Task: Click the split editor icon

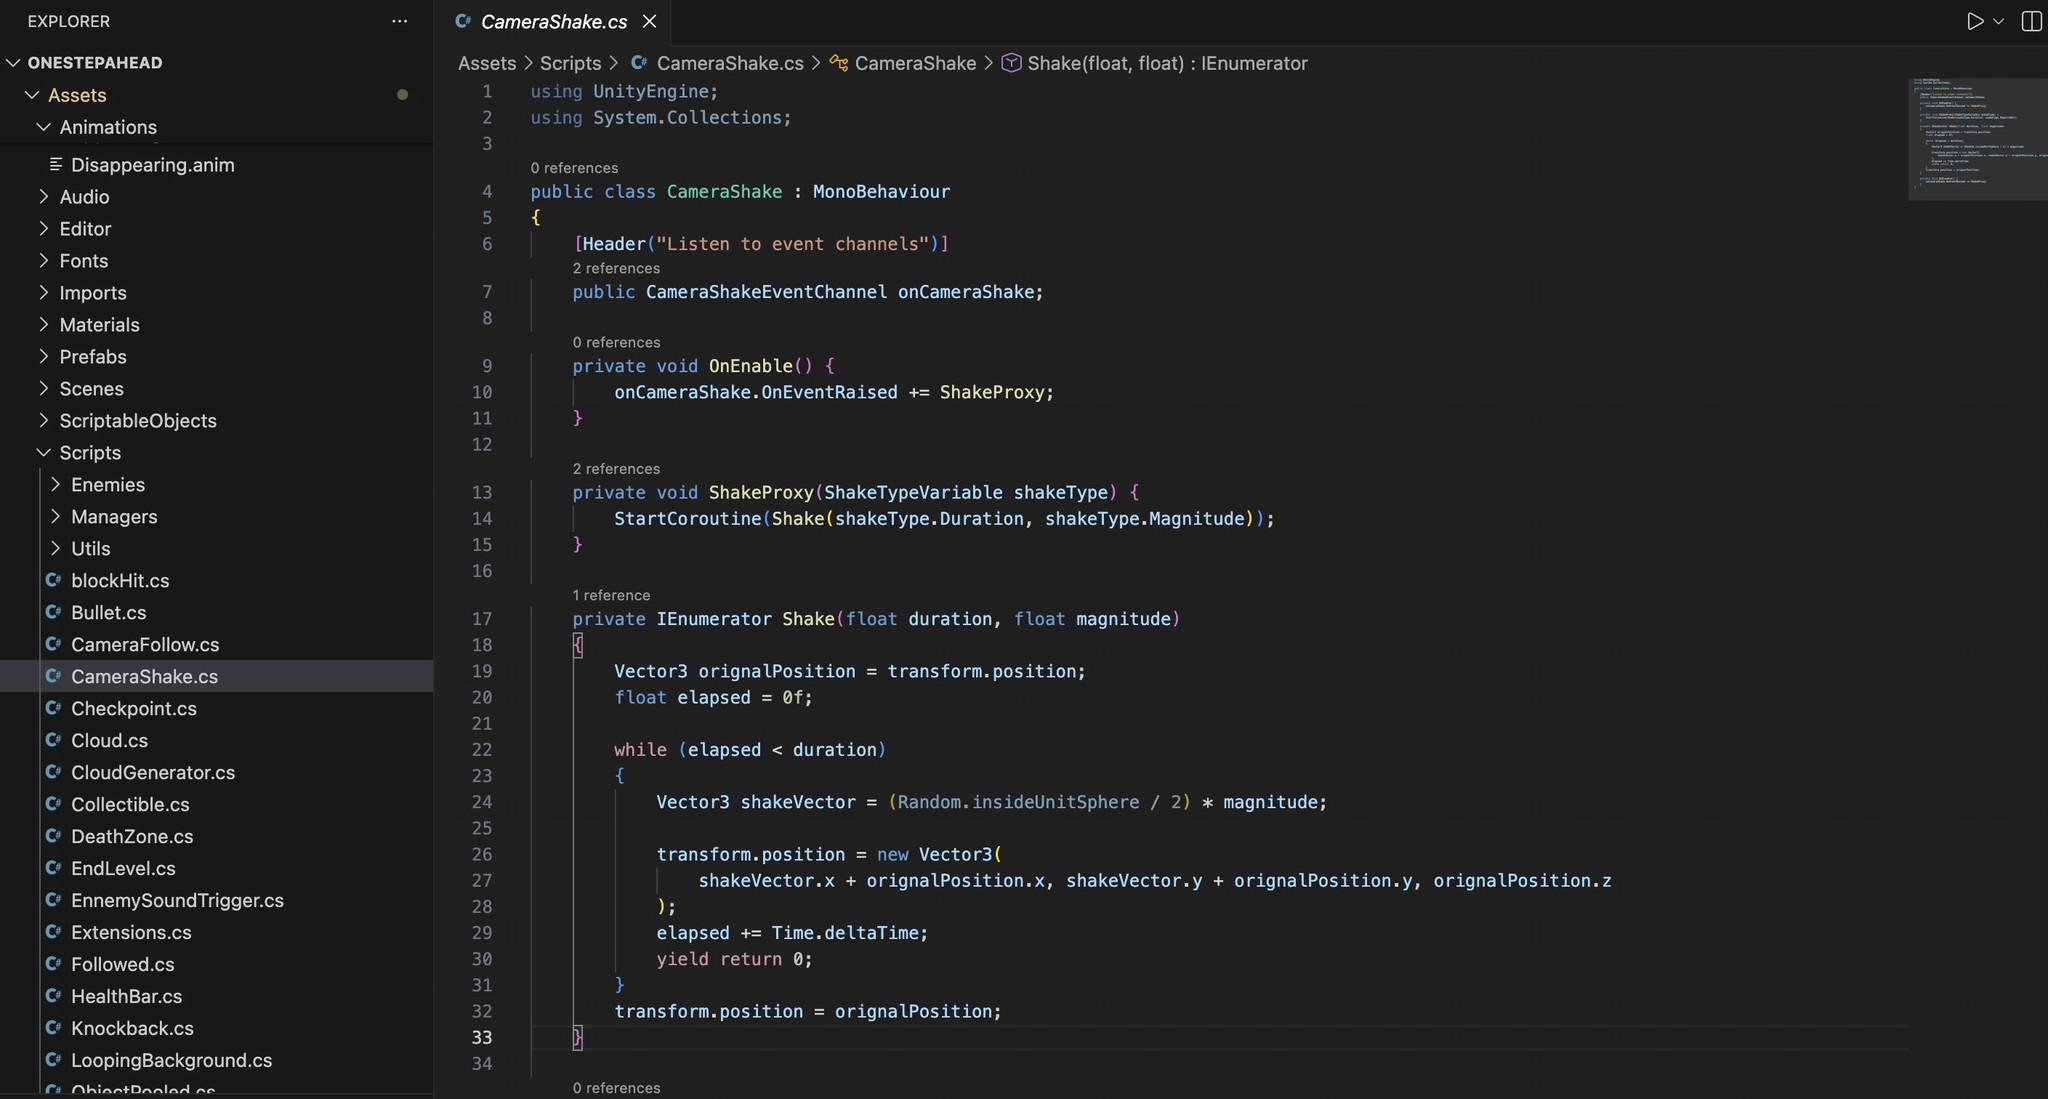Action: coord(2031,21)
